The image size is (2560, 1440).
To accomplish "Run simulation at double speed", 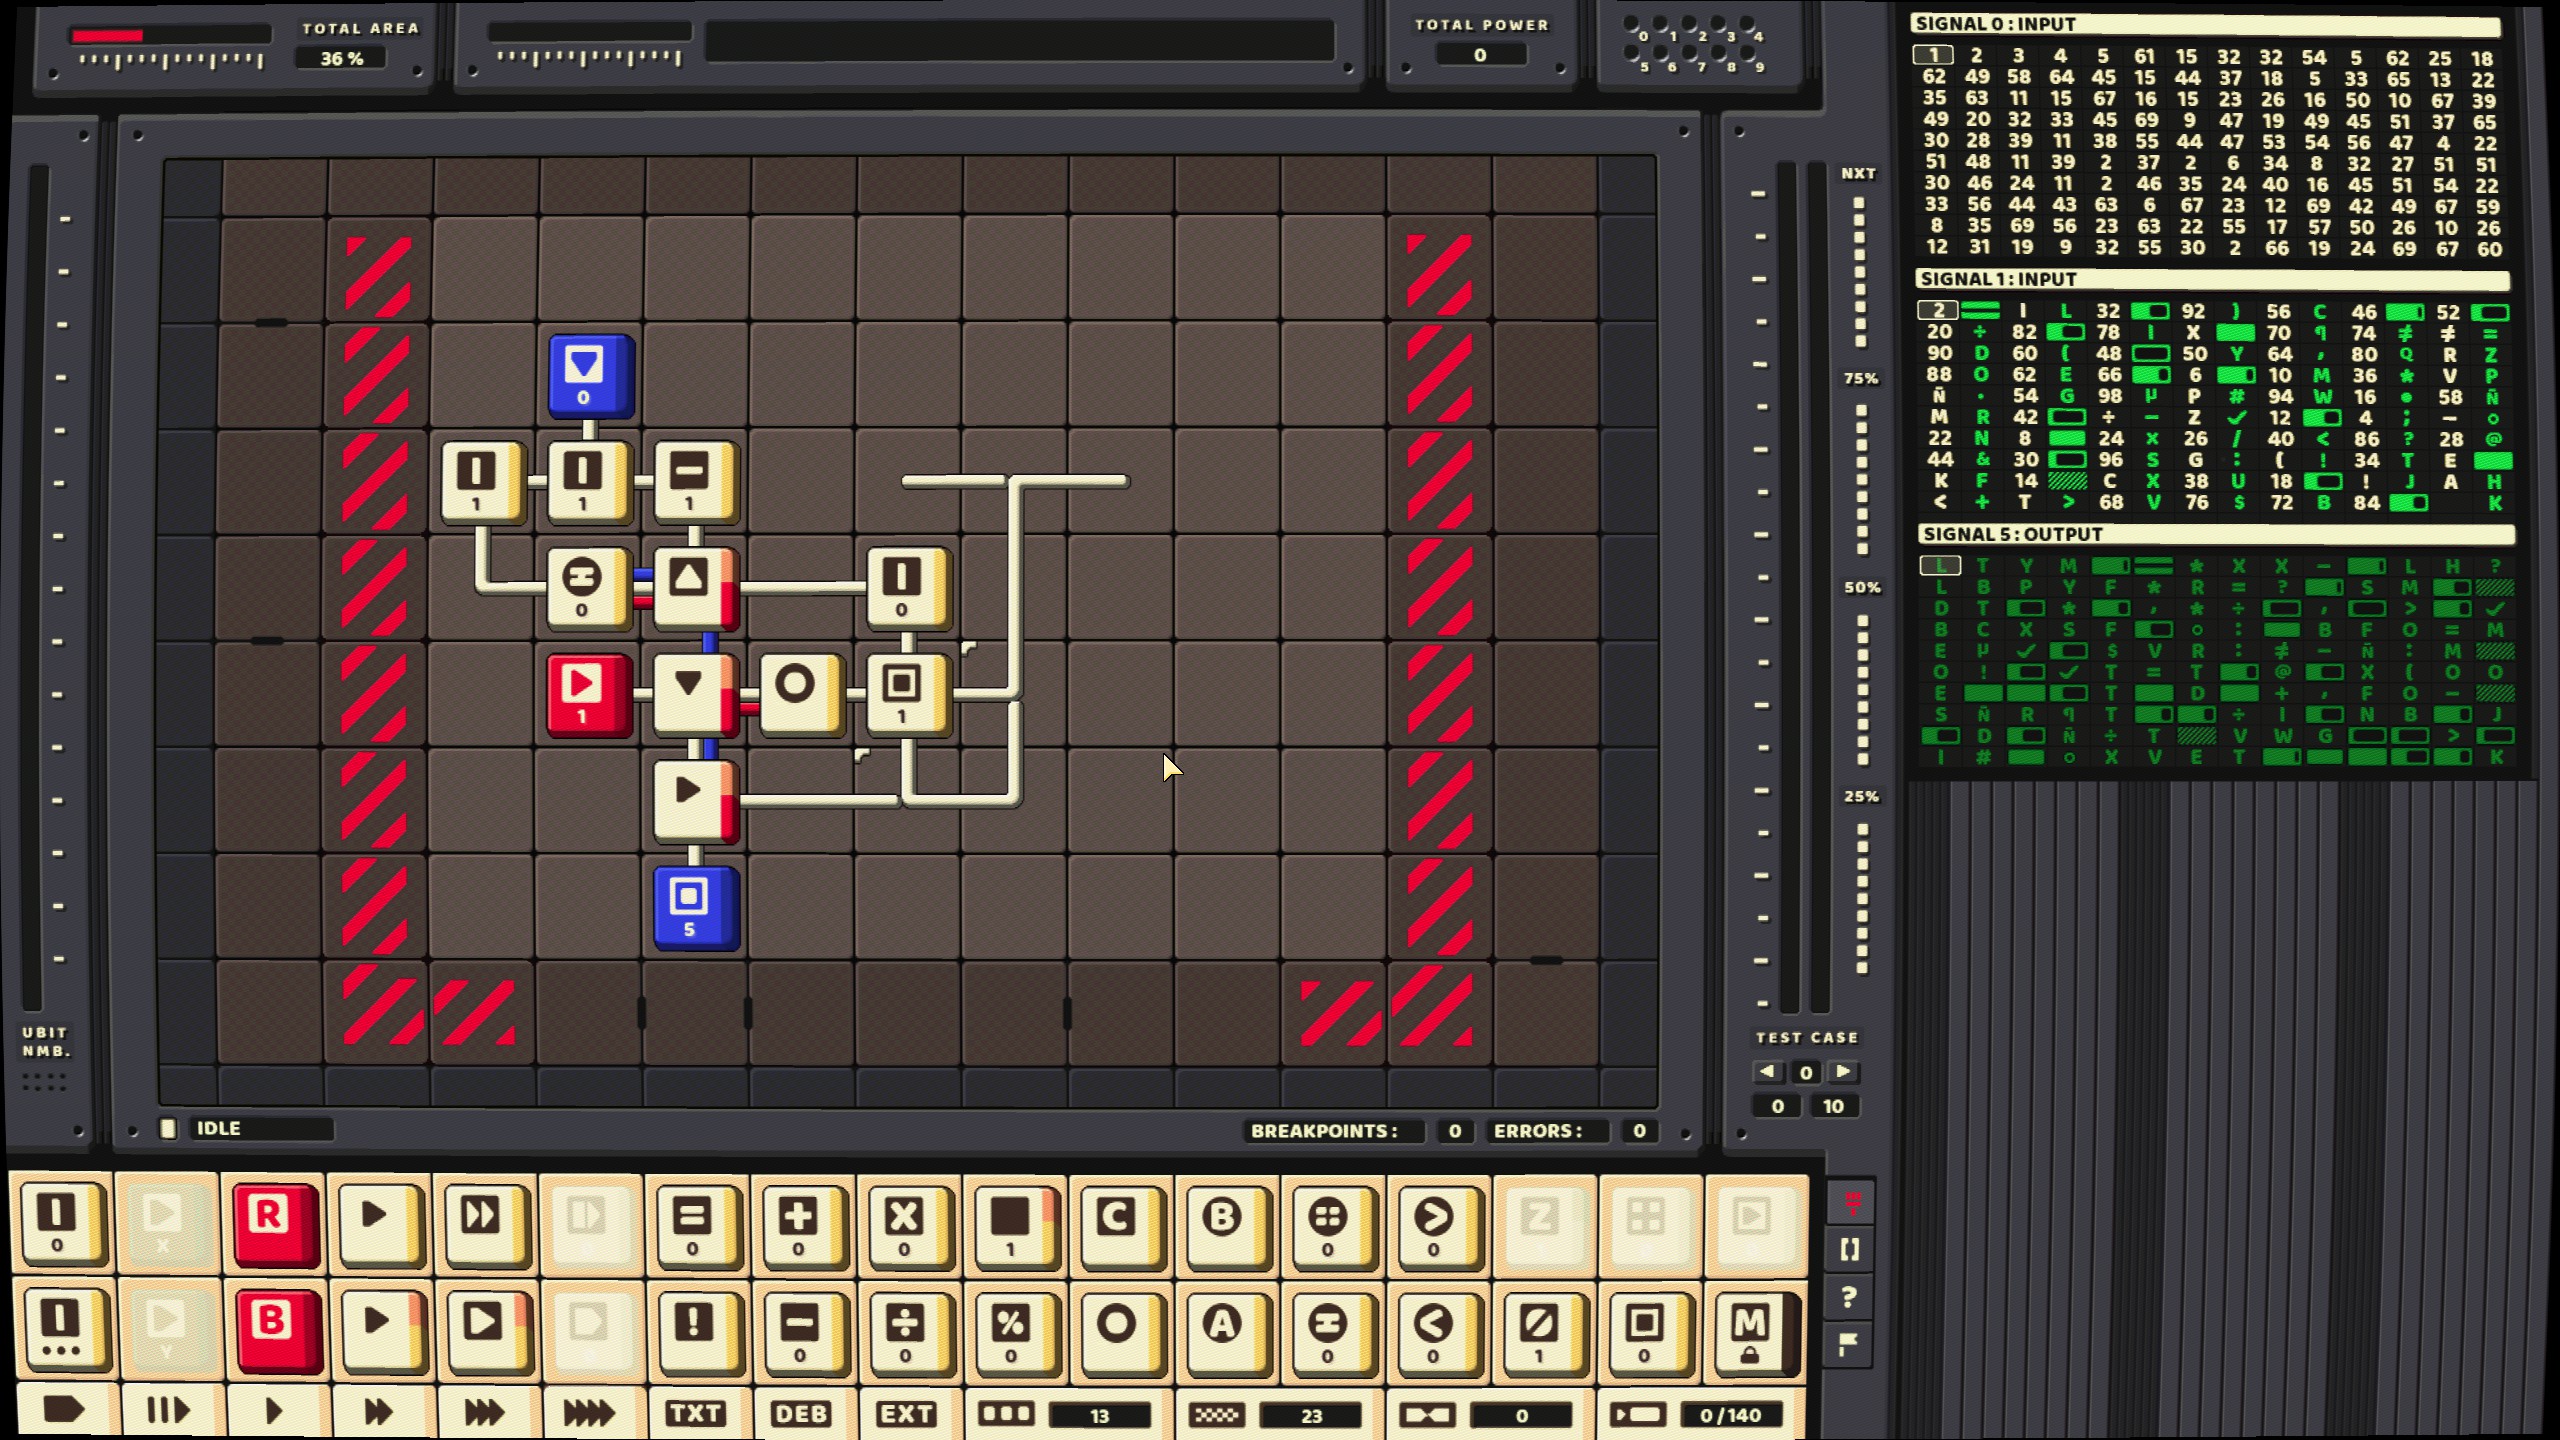I will pos(379,1412).
